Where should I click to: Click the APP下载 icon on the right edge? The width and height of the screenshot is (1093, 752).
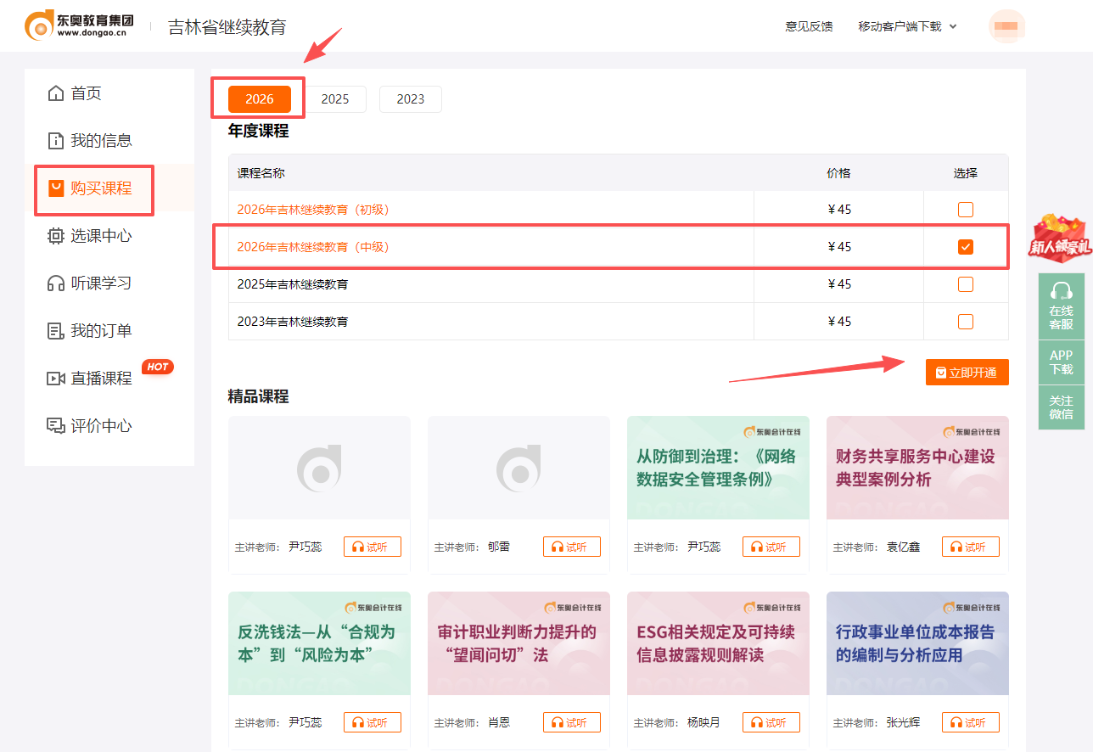(1061, 359)
